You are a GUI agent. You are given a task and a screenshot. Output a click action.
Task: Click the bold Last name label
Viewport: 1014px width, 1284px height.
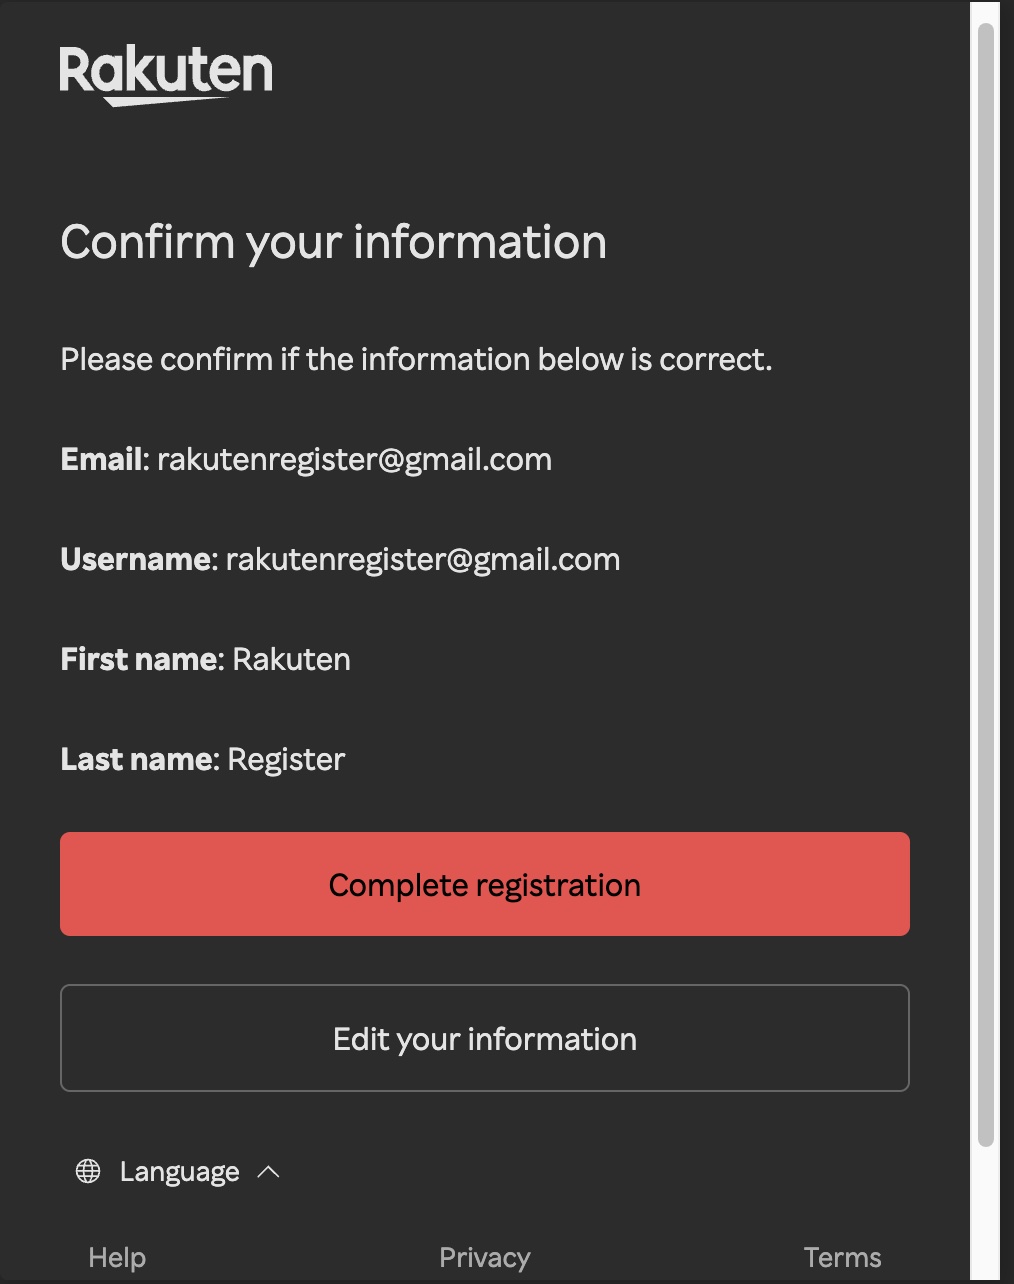coord(137,759)
